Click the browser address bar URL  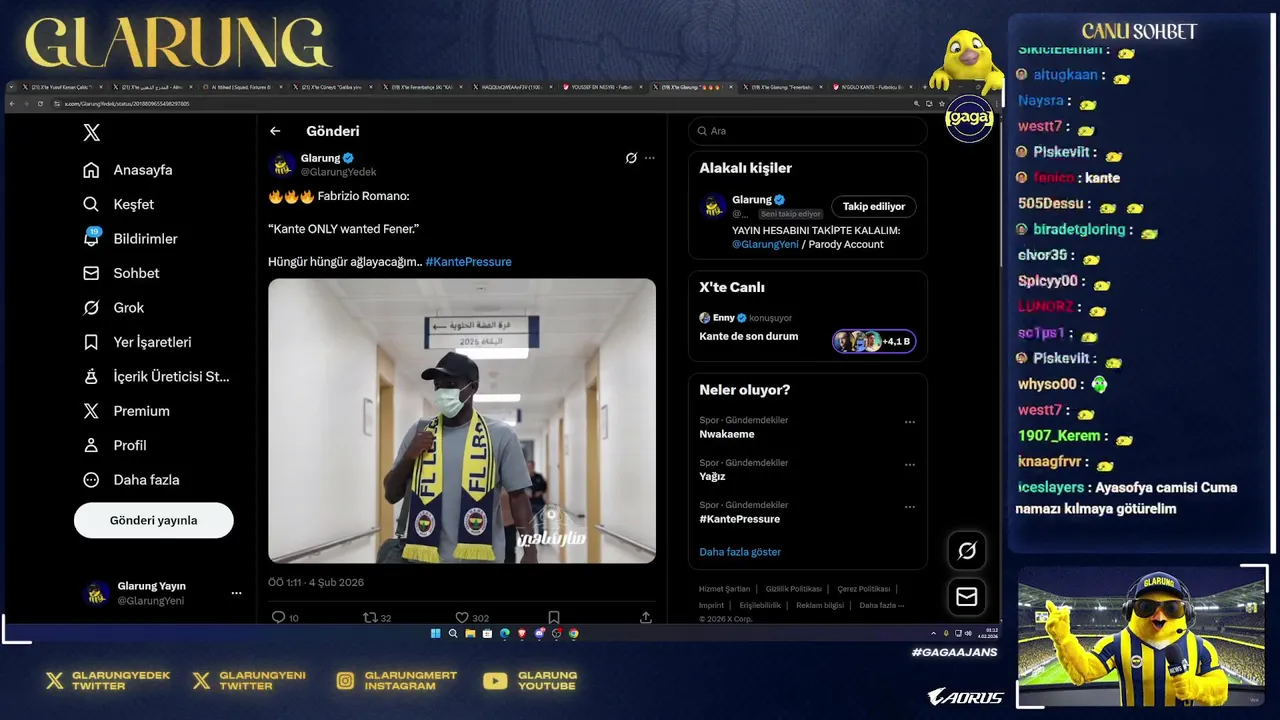[x=127, y=103]
